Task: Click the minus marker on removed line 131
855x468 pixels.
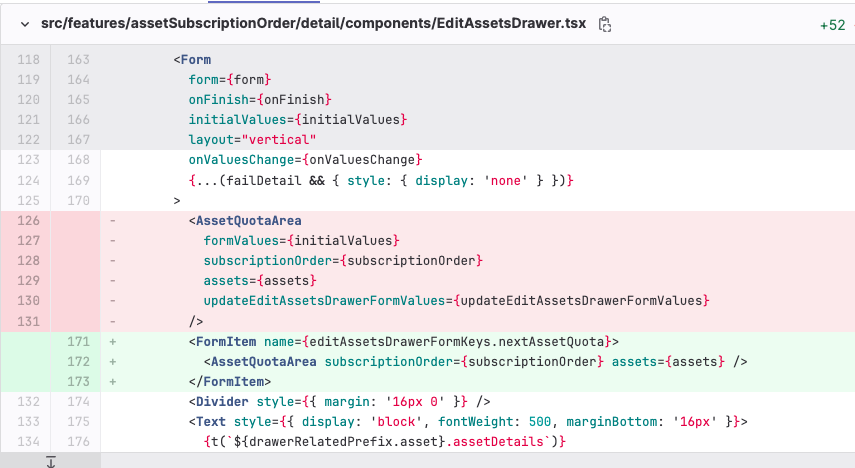Action: pos(113,321)
